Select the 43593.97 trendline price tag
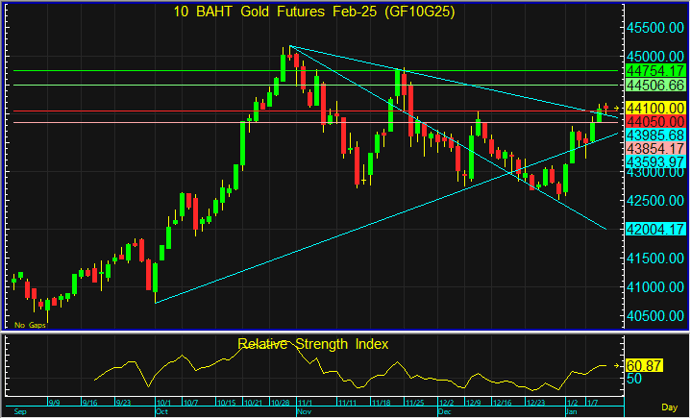691x419 pixels. [654, 161]
